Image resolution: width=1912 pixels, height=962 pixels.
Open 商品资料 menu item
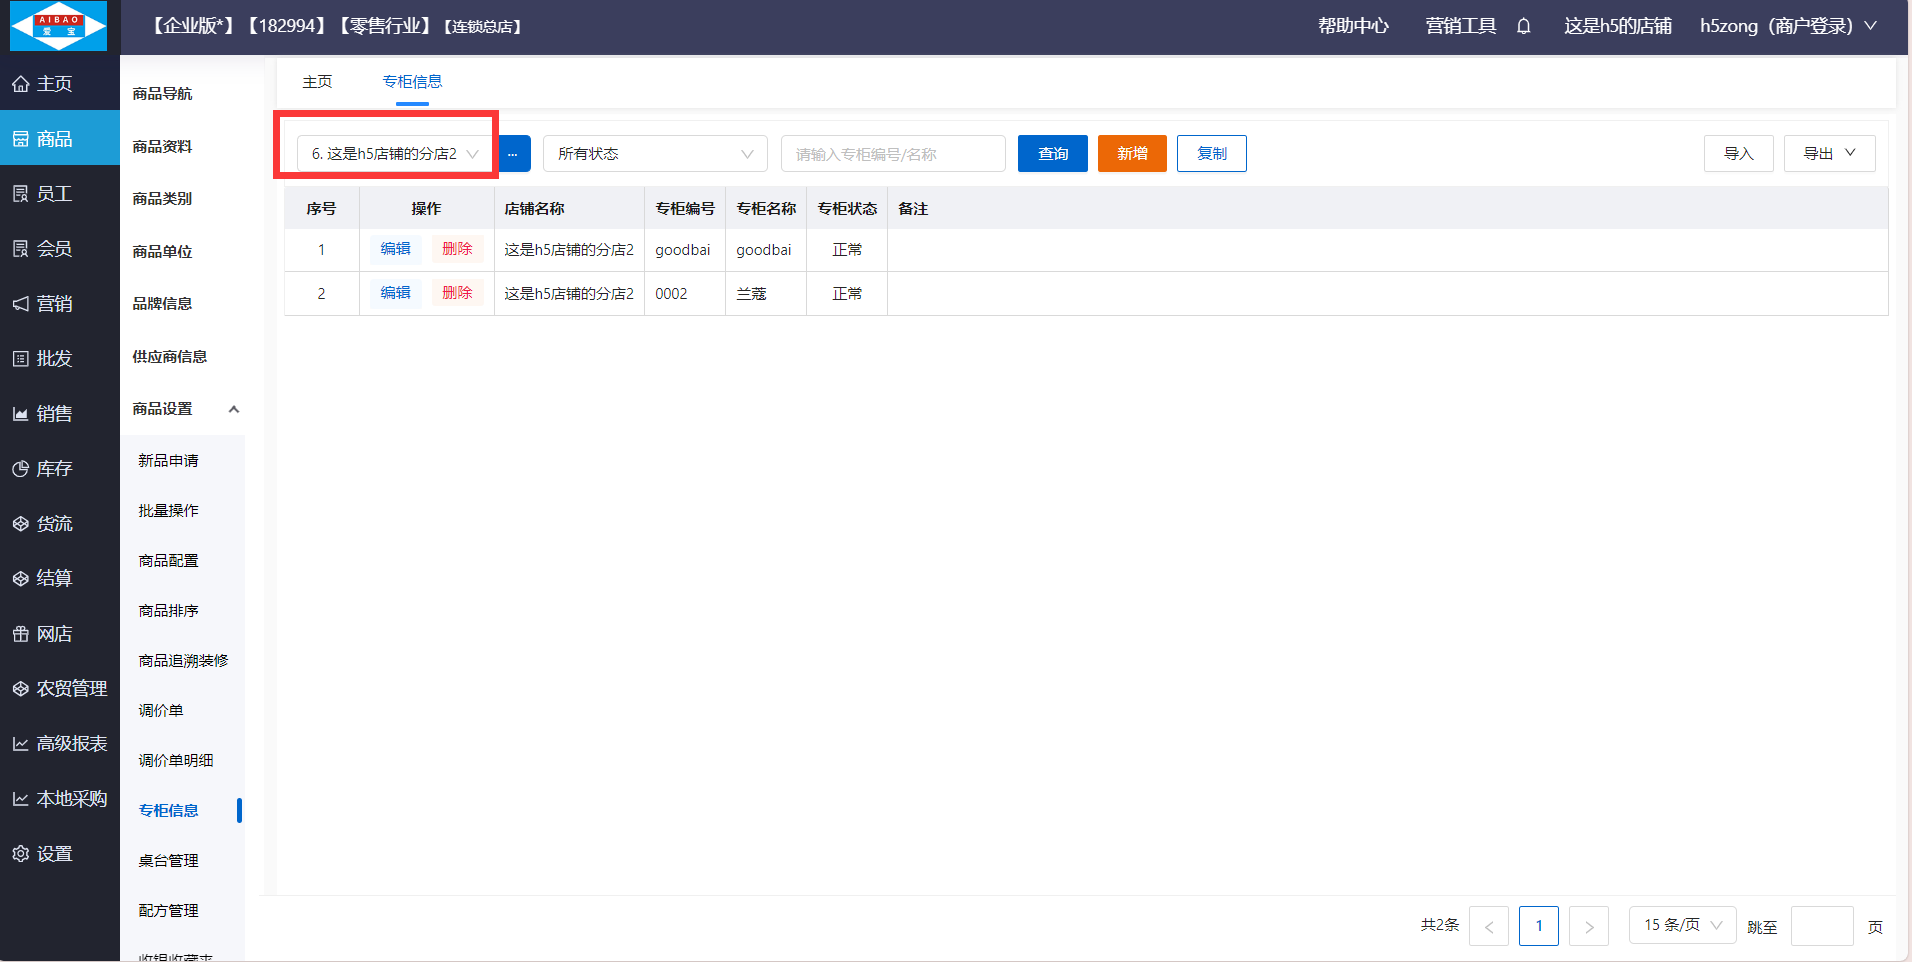click(162, 147)
